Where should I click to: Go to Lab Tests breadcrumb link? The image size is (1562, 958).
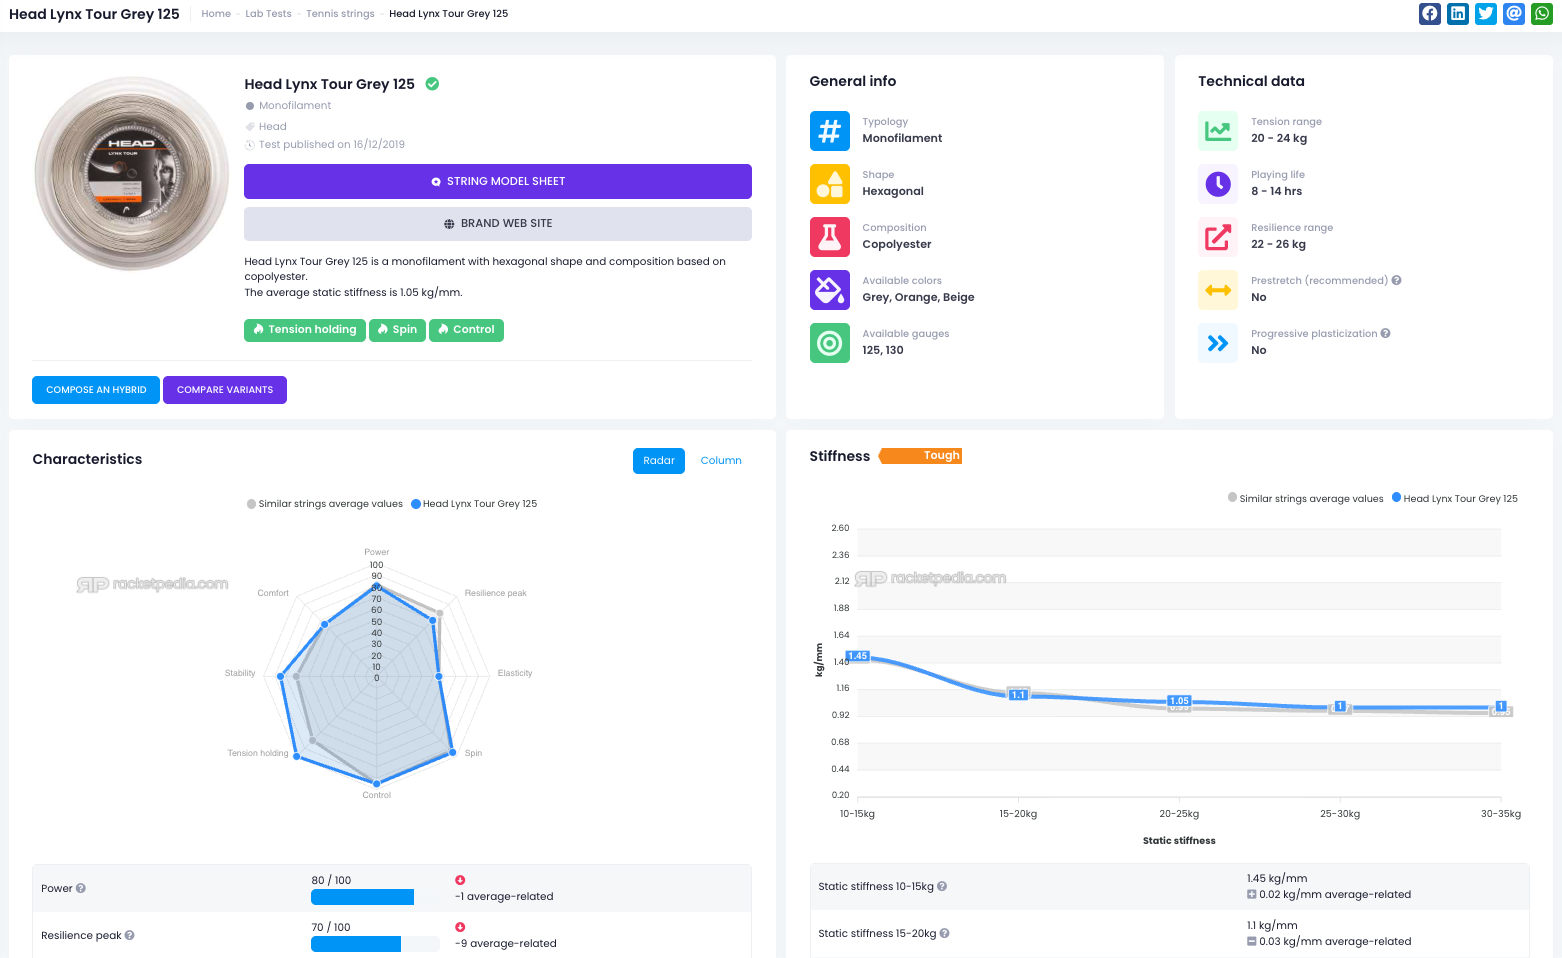click(x=268, y=14)
